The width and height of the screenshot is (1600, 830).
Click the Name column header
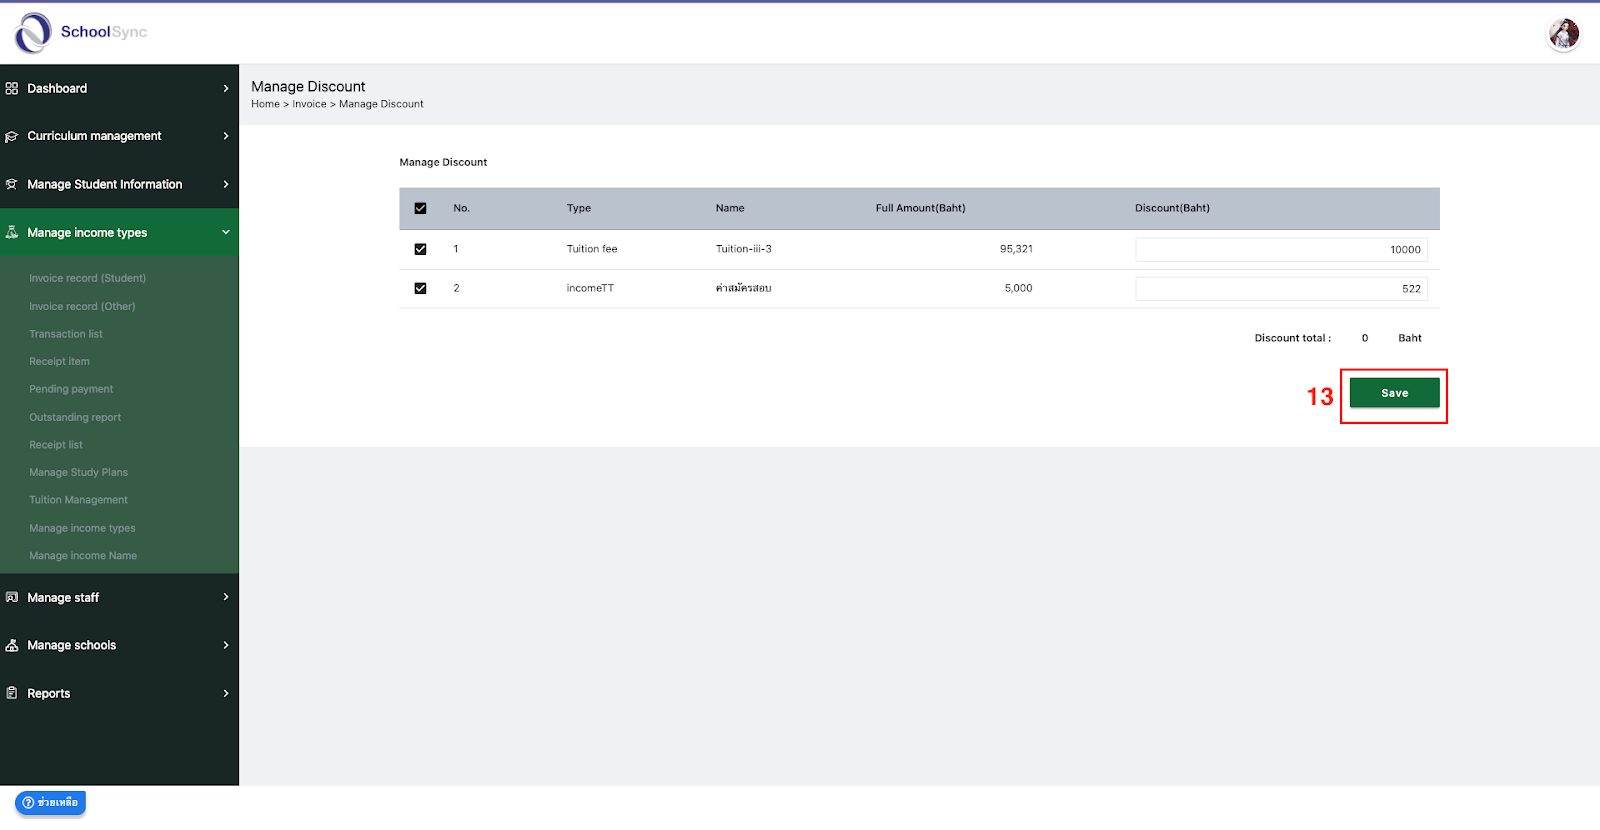tap(730, 208)
